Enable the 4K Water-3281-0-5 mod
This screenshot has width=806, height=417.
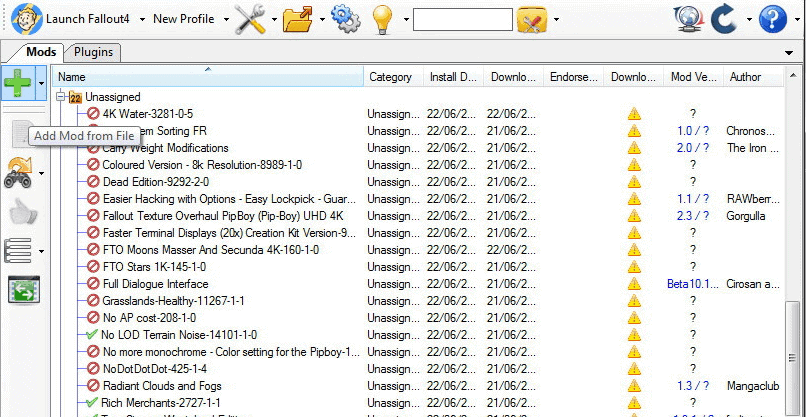click(x=93, y=114)
